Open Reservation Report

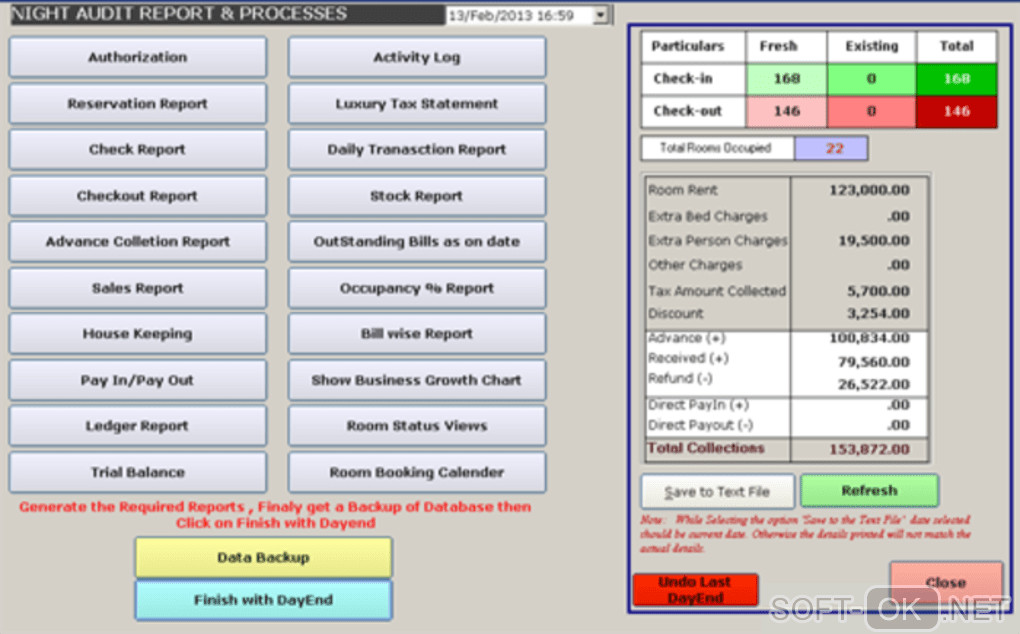click(x=138, y=104)
